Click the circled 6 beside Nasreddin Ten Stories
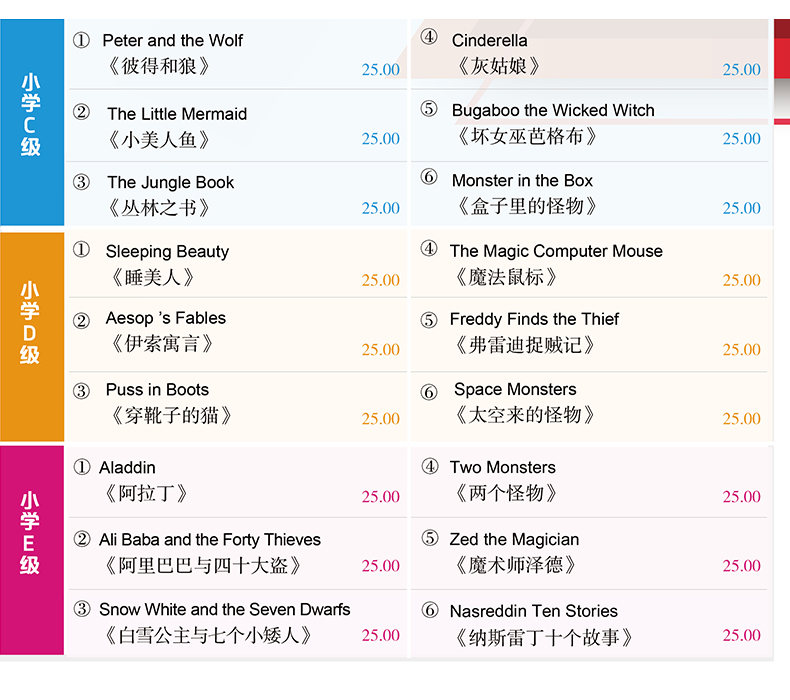The height and width of the screenshot is (700, 790). [x=430, y=610]
